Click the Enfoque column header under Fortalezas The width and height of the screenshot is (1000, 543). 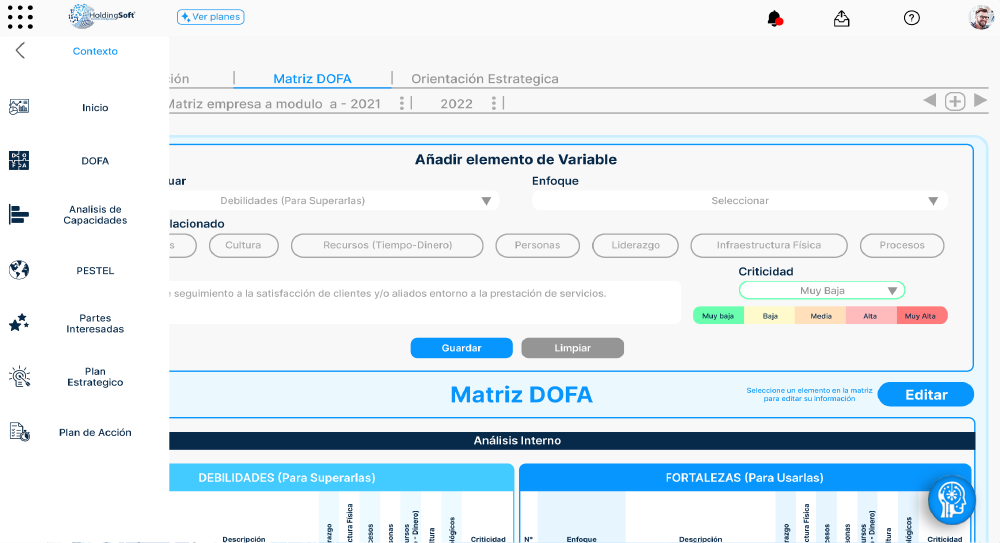click(582, 539)
